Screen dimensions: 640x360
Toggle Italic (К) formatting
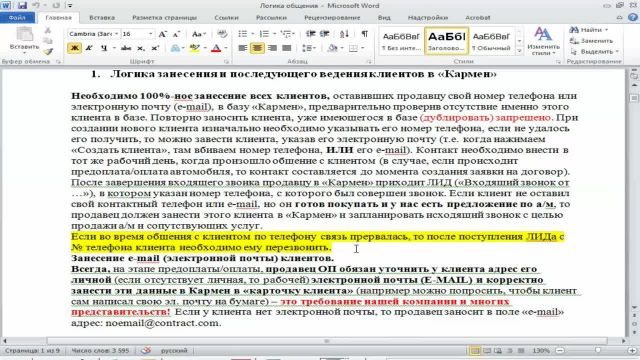pos(89,48)
